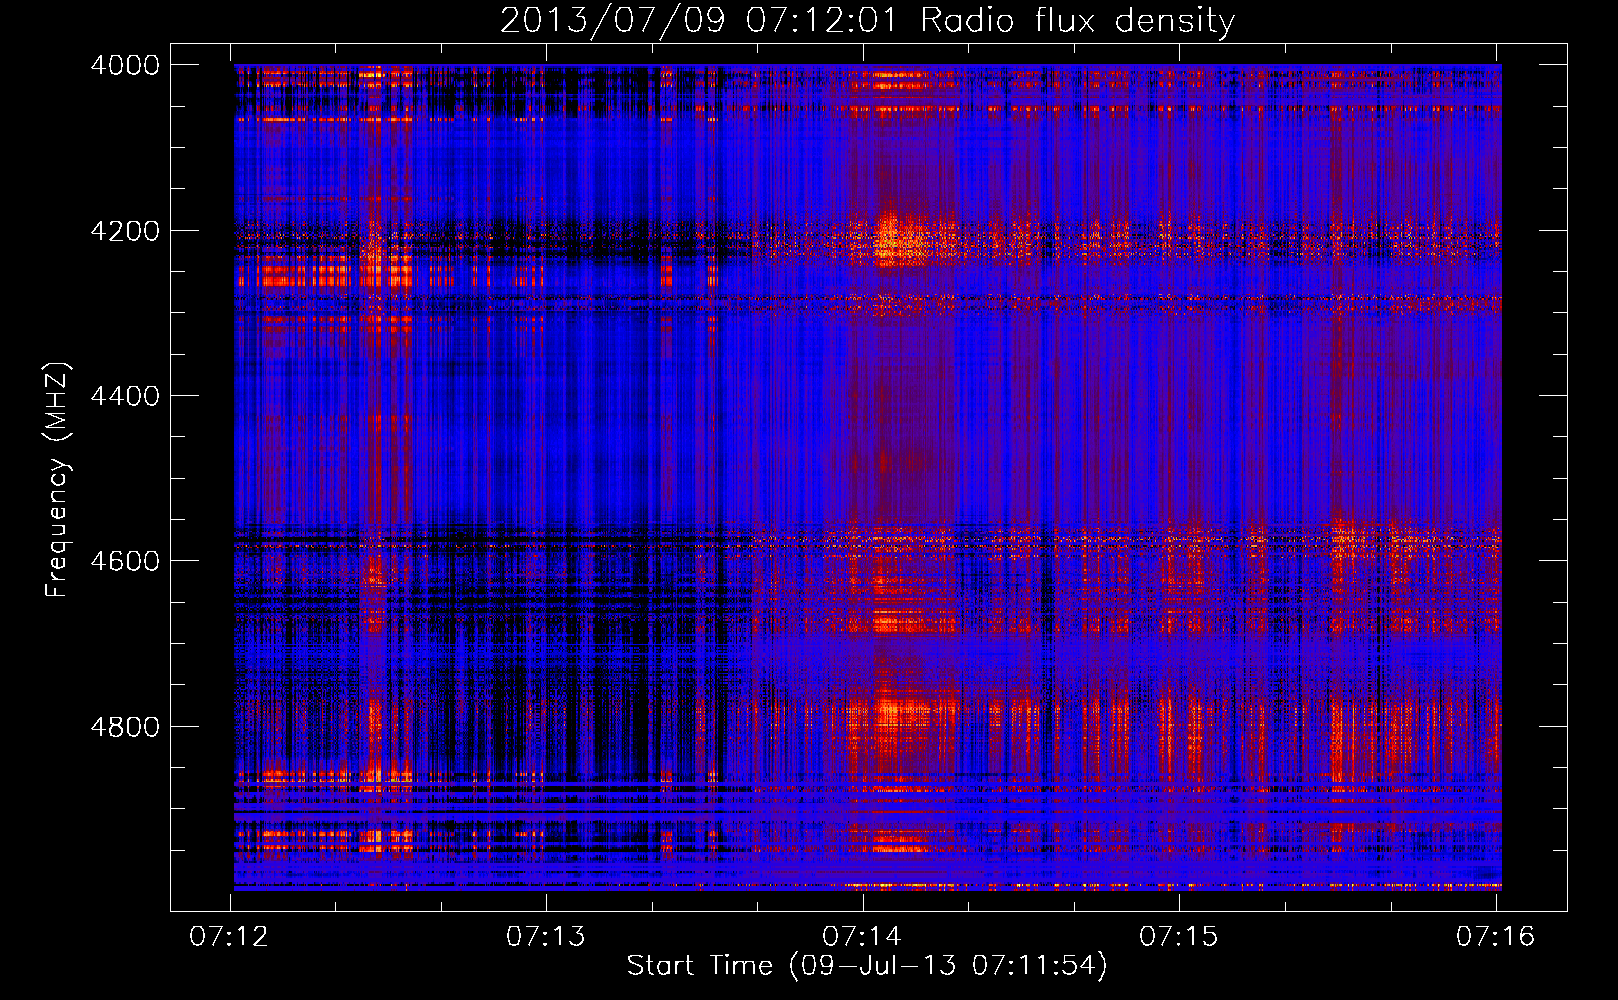Image resolution: width=1618 pixels, height=1000 pixels.
Task: Click the 07:14 time axis label
Action: point(862,936)
